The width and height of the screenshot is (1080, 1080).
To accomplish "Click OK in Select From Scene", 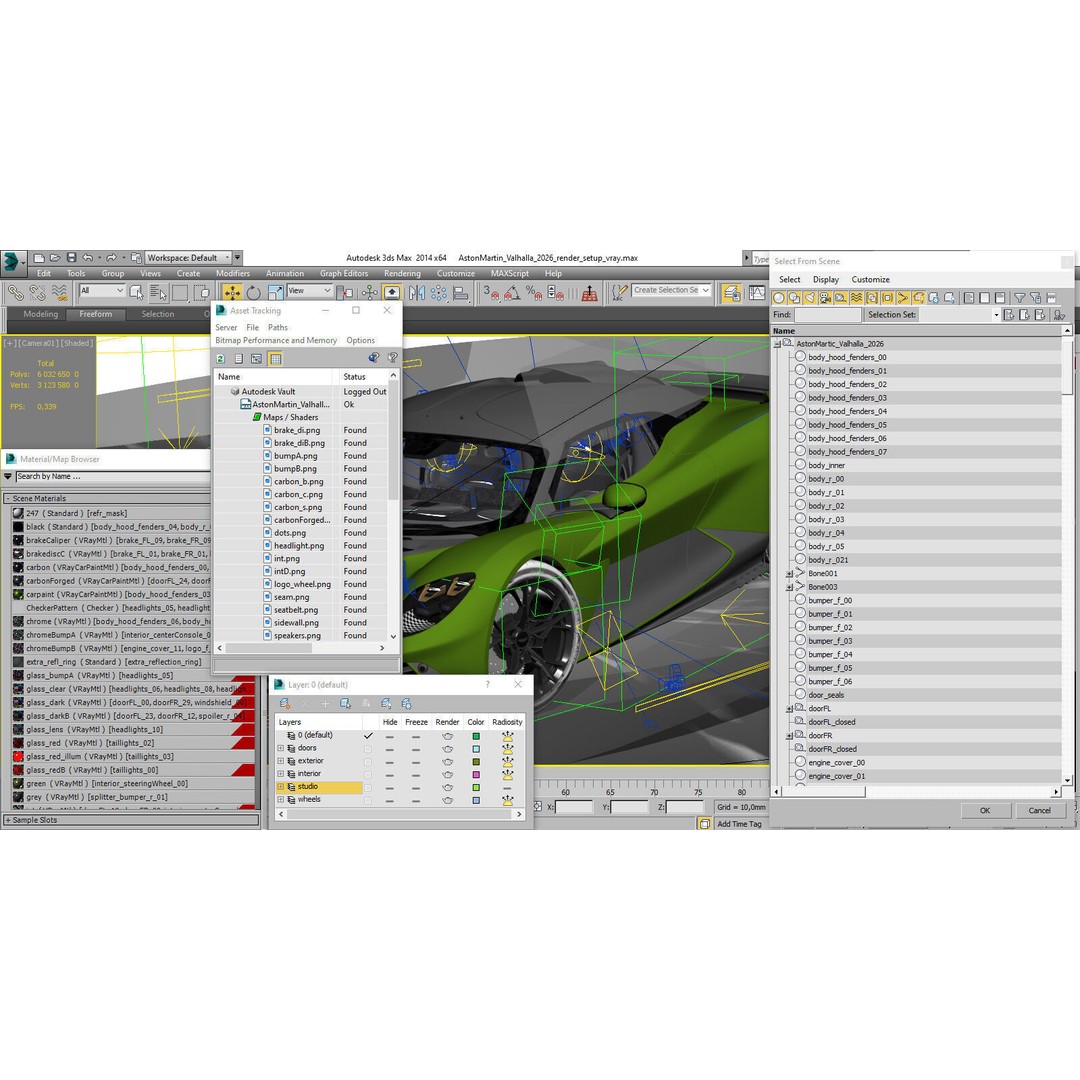I will (985, 811).
